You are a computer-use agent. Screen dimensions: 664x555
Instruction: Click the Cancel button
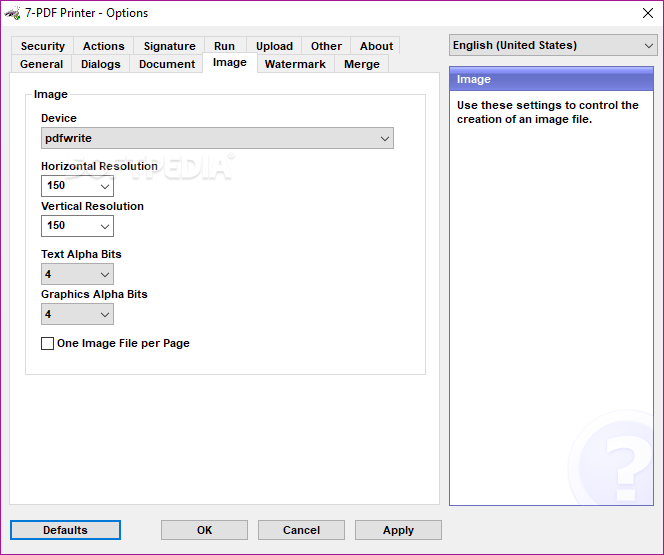[x=301, y=530]
